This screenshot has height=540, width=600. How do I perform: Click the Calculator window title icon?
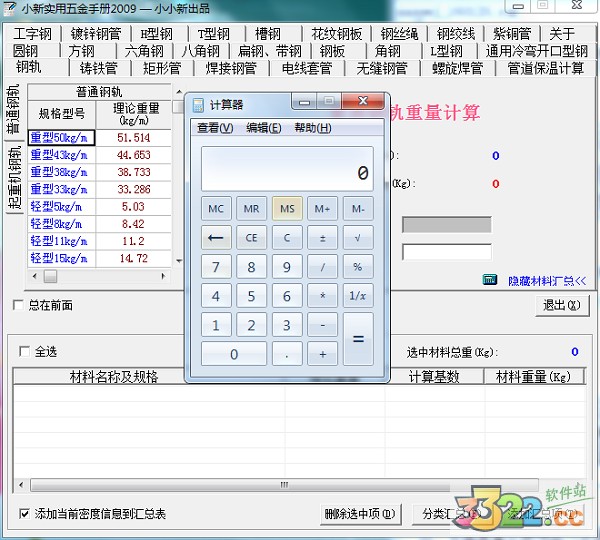point(199,104)
